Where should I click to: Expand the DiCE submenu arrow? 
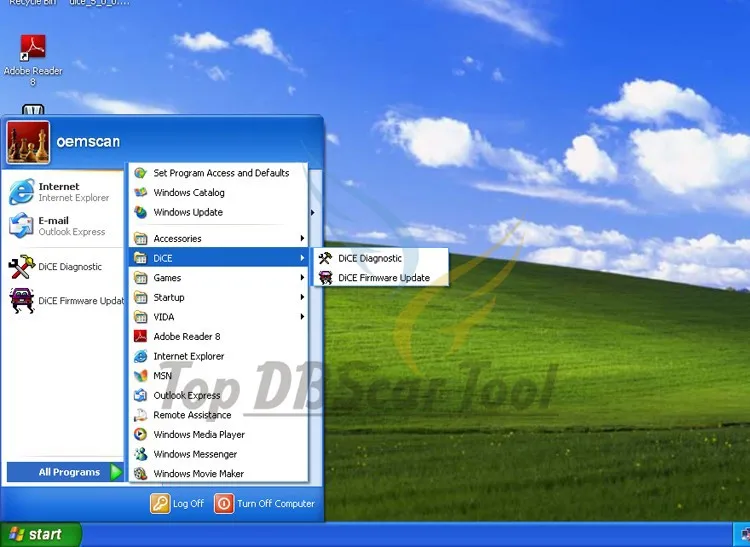302,258
